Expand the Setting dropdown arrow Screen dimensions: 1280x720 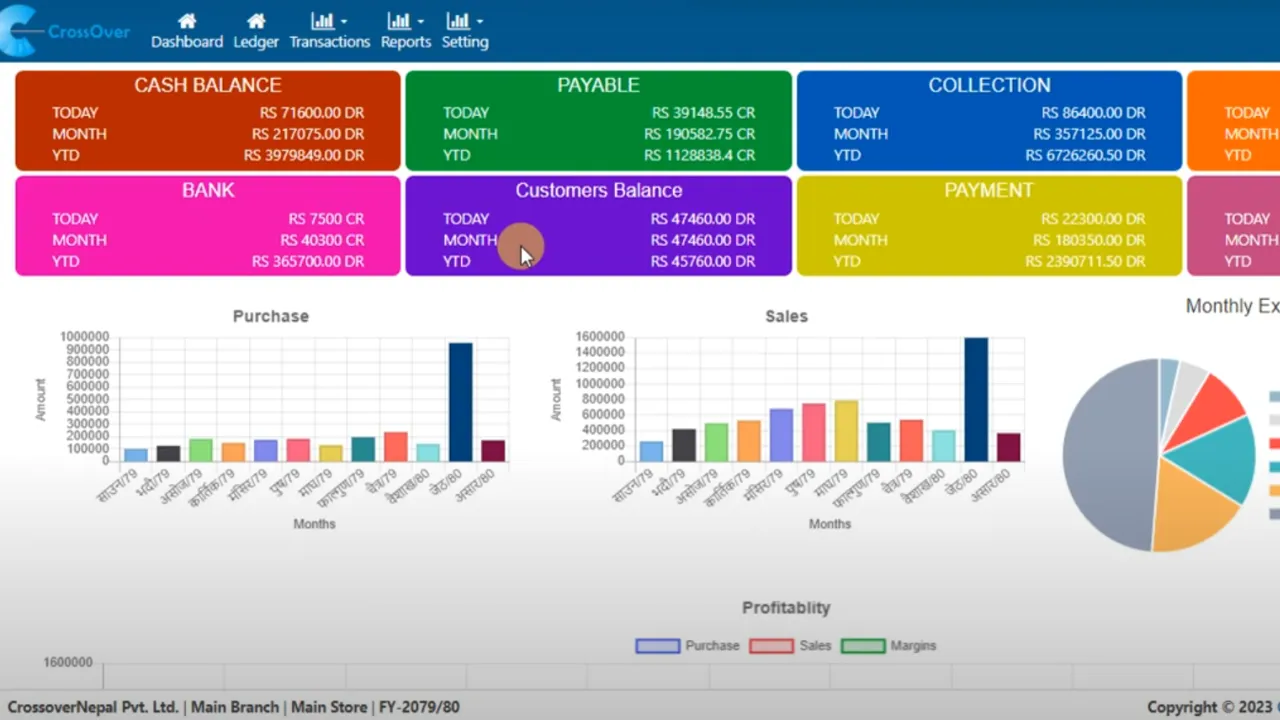point(478,20)
